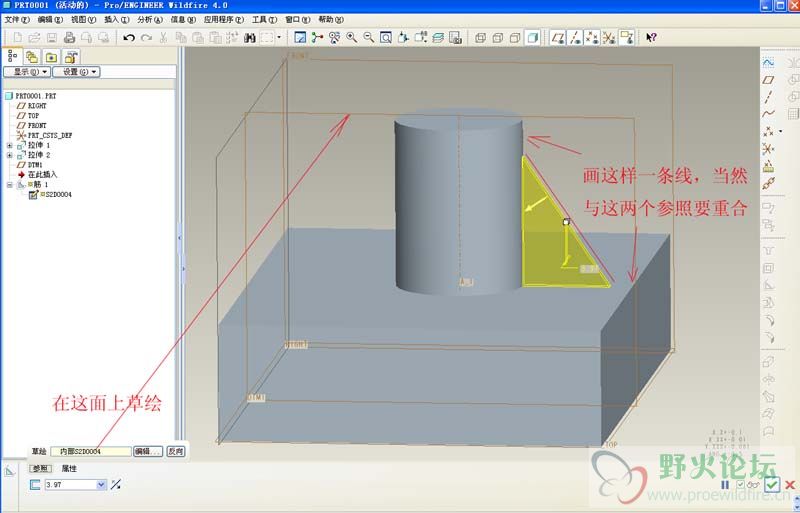
Task: Open the 插入 menu
Action: 116,19
